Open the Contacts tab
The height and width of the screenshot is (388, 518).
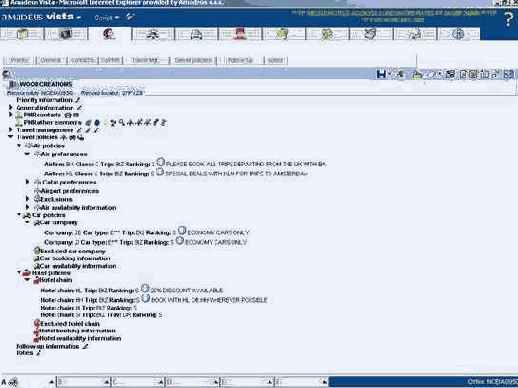(82, 60)
